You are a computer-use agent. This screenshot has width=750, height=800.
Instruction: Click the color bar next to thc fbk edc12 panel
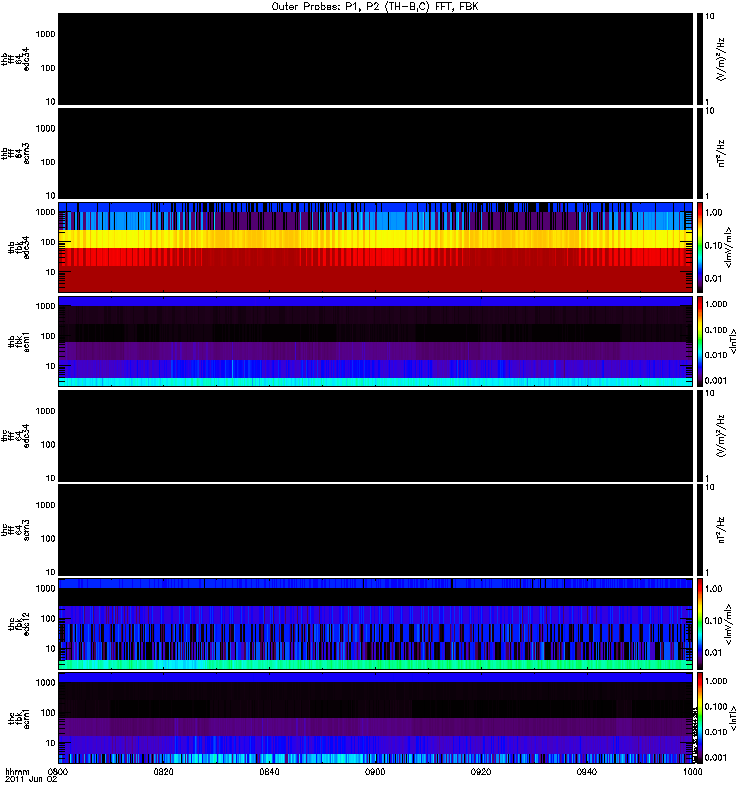click(701, 623)
